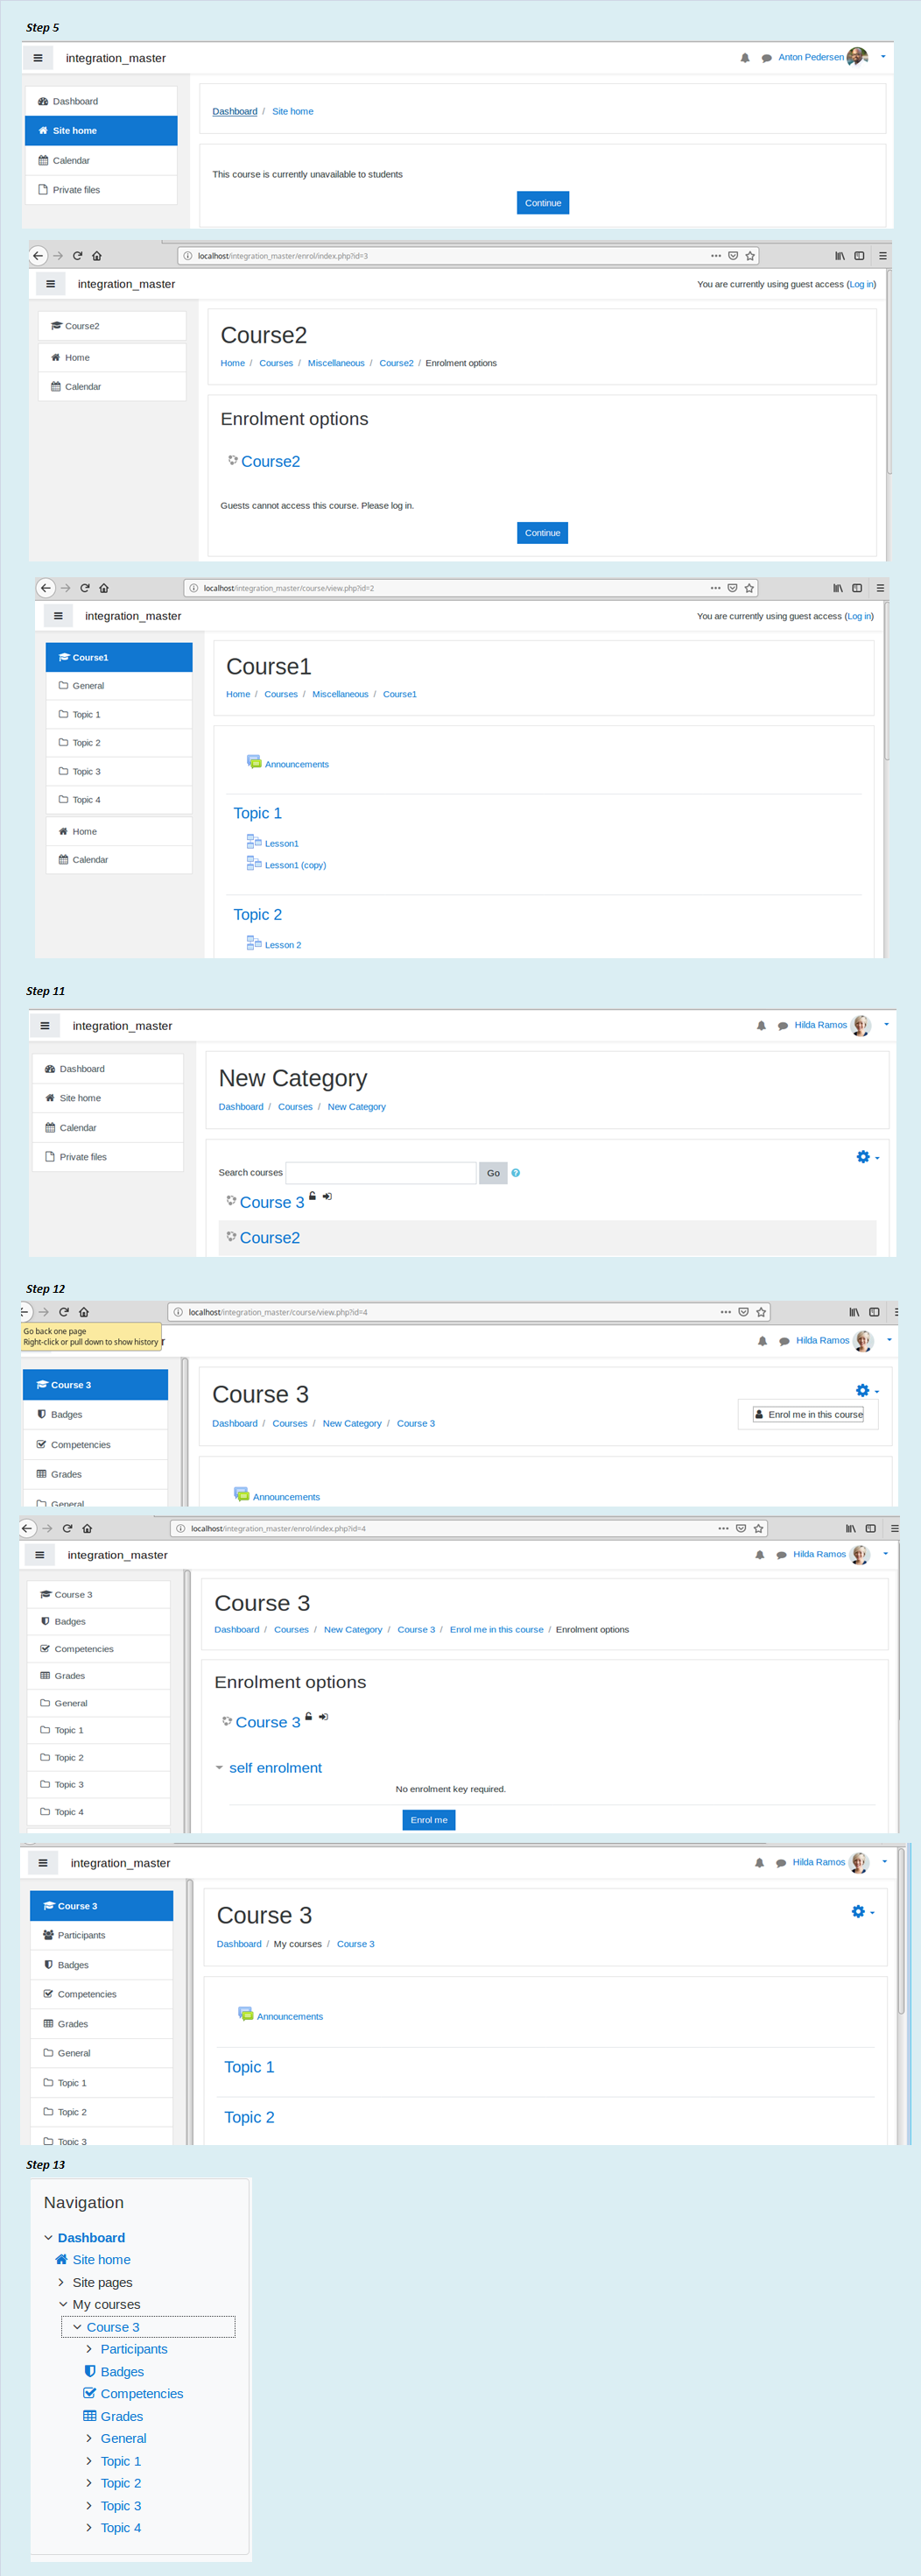Open Course 3 link in New Category listing
Screen dimensions: 921x2576
point(272,1202)
